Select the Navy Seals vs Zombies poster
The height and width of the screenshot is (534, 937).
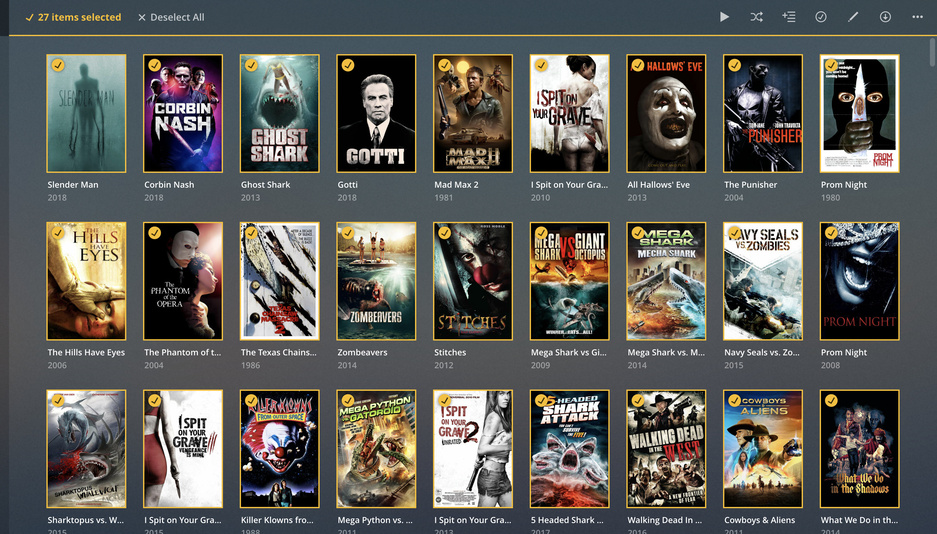(763, 281)
